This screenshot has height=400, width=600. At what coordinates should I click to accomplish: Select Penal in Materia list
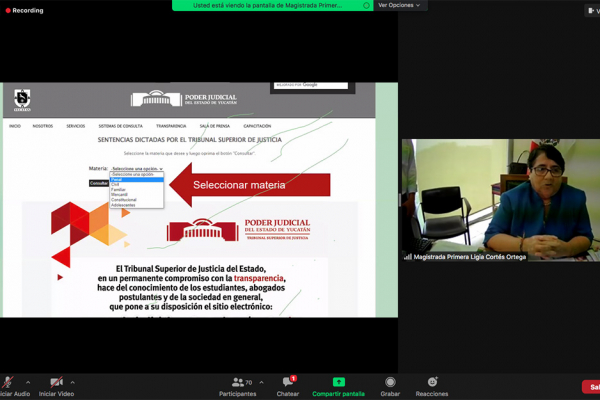pos(137,180)
